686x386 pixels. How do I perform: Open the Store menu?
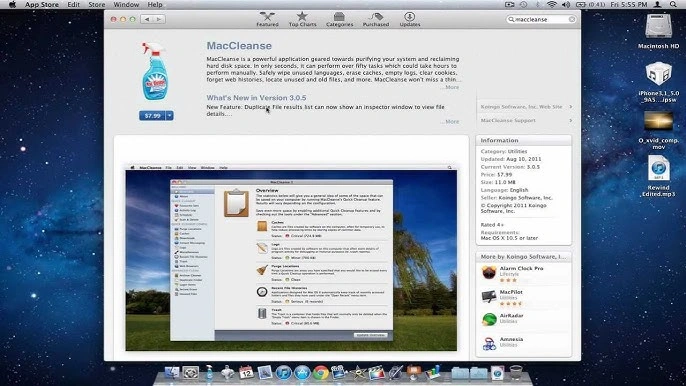97,4
